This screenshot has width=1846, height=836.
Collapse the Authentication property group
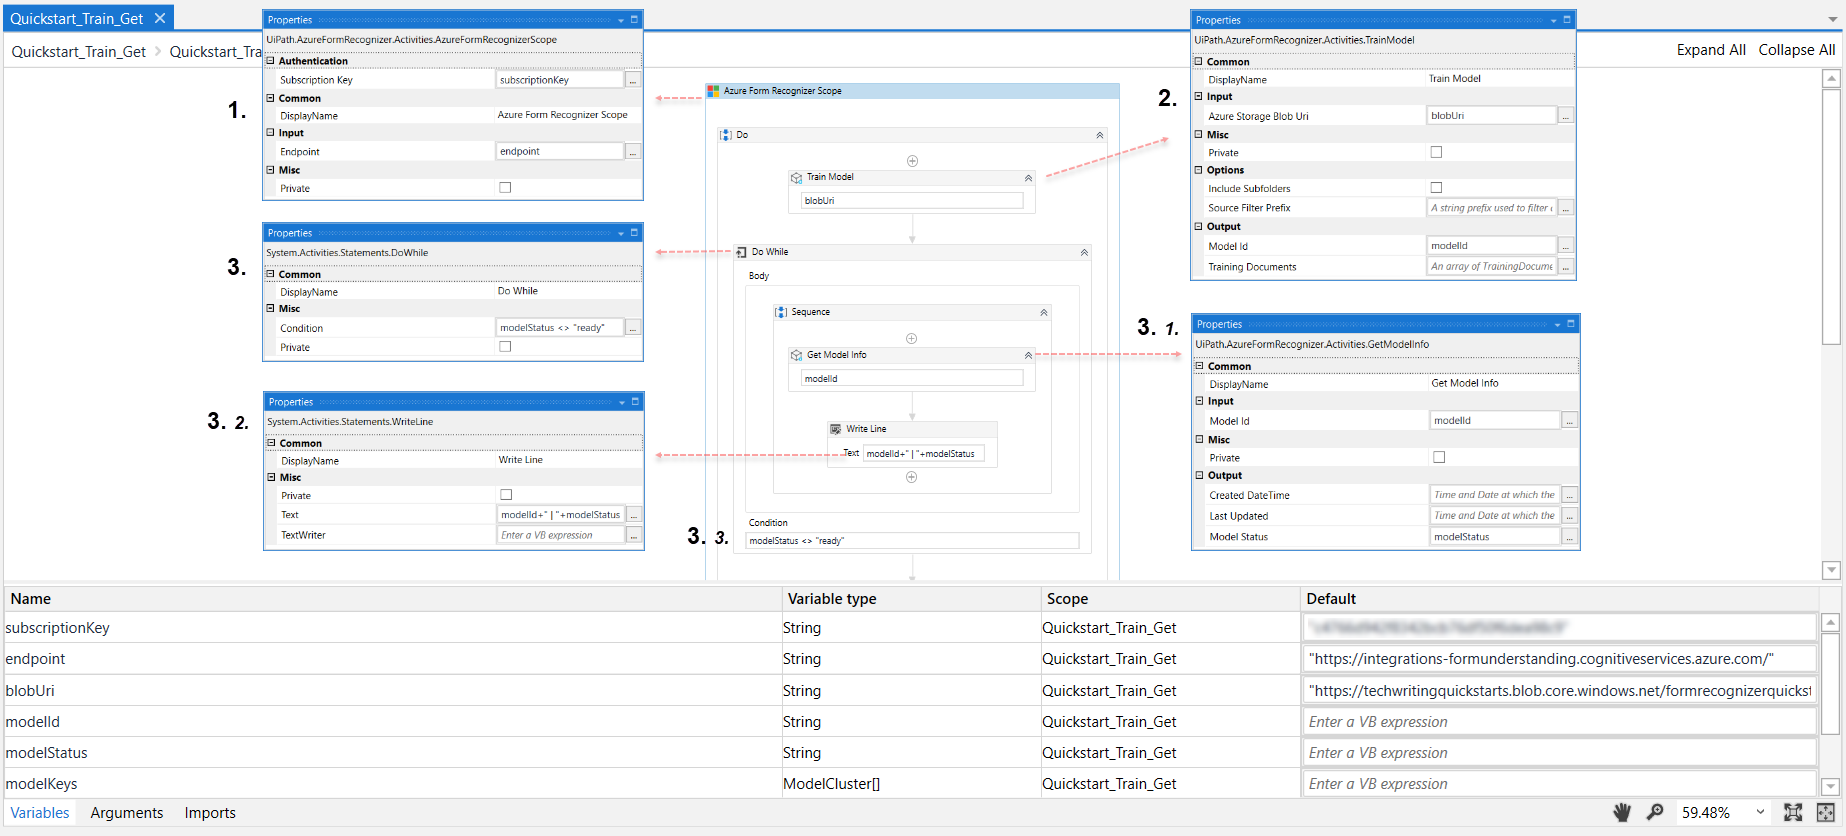click(x=270, y=61)
